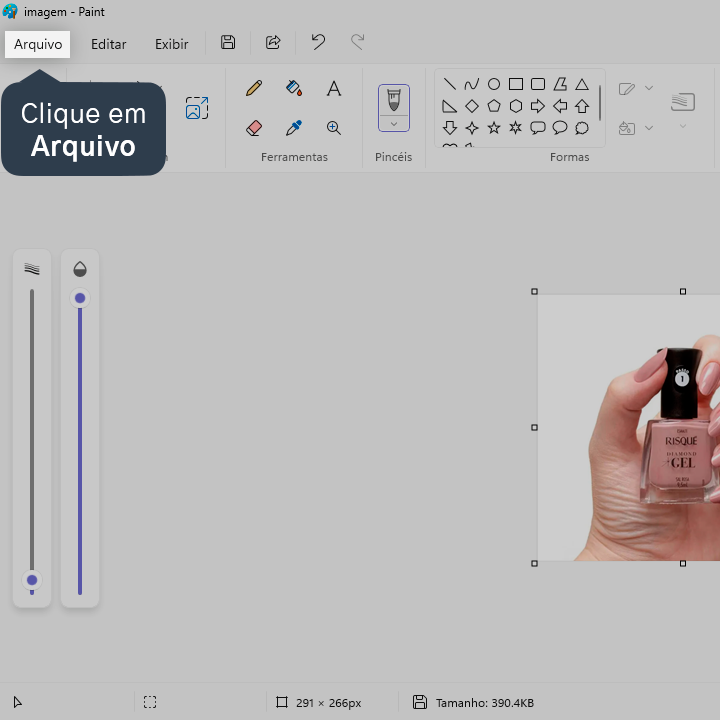
Task: Select the polygon shape
Action: coord(560,84)
